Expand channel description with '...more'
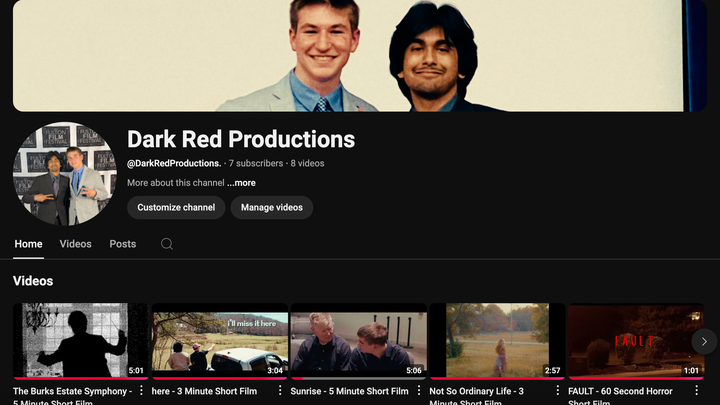Viewport: 720px width, 405px height. 241,183
